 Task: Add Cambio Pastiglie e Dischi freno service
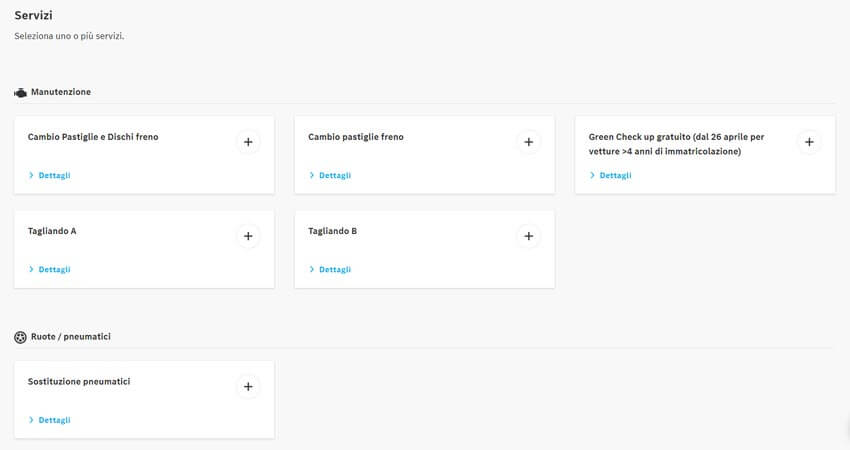tap(248, 142)
